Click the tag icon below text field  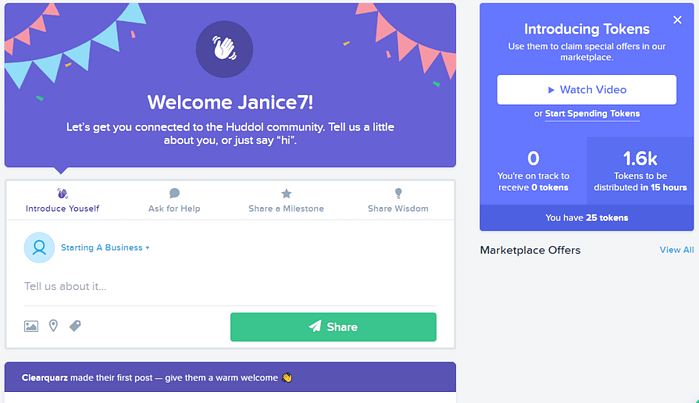[75, 326]
